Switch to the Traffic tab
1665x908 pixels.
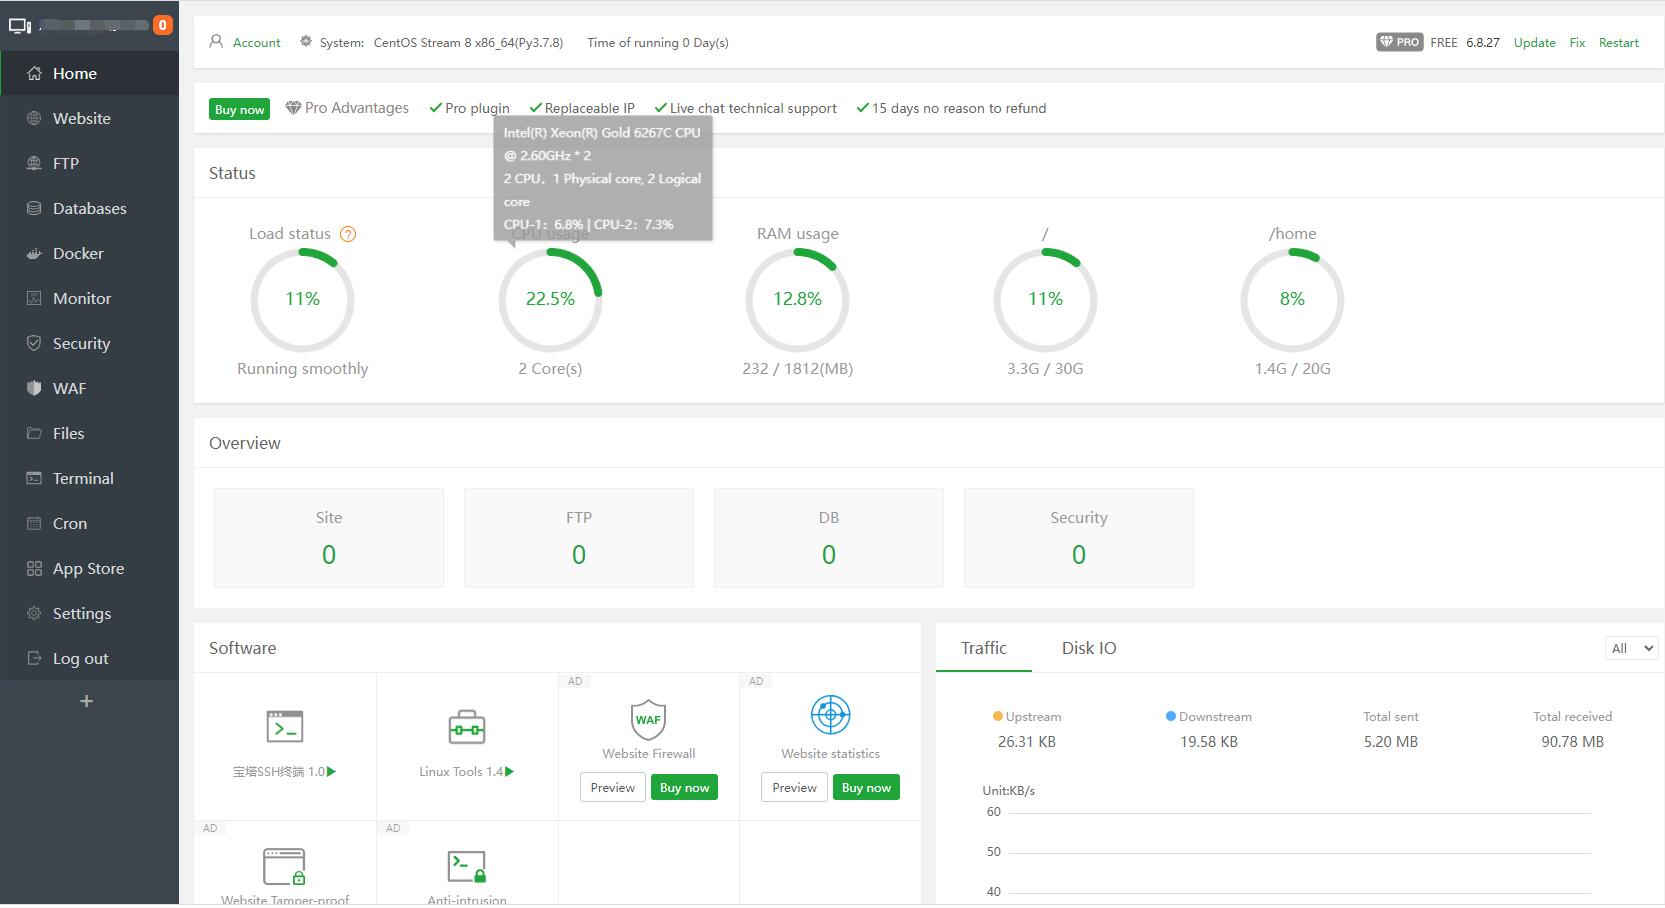click(984, 648)
